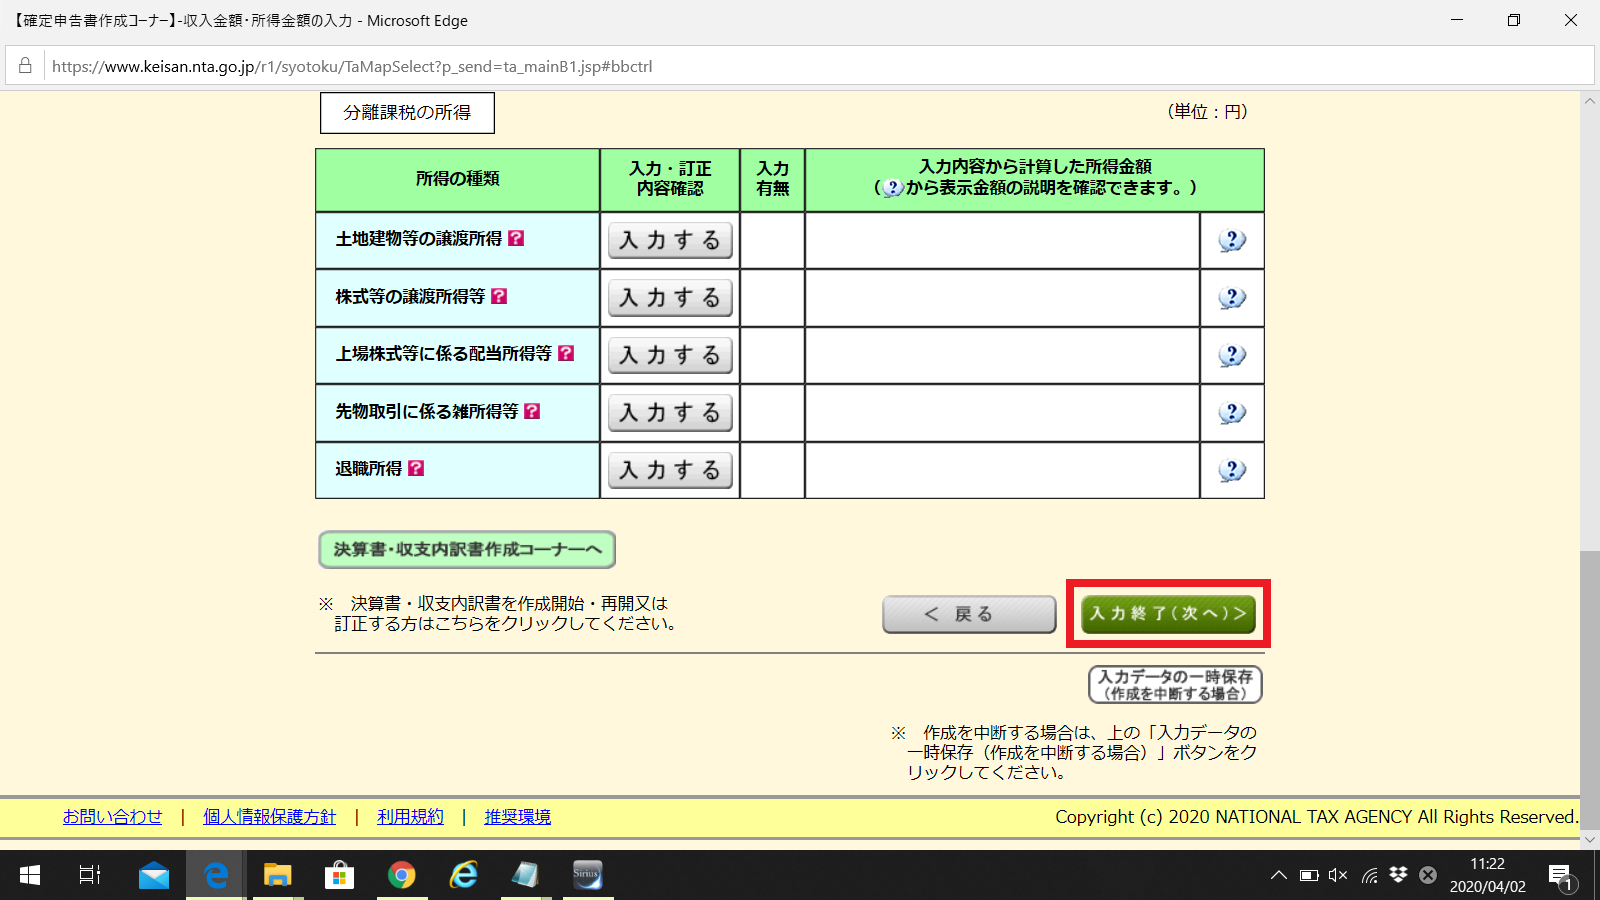Viewport: 1600px width, 900px height.
Task: Click the question bubble in the top income row
Action: pyautogui.click(x=1232, y=240)
